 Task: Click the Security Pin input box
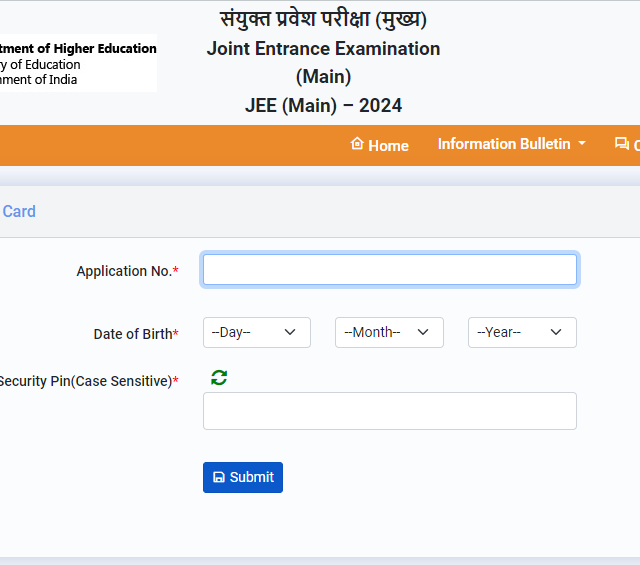pyautogui.click(x=389, y=411)
